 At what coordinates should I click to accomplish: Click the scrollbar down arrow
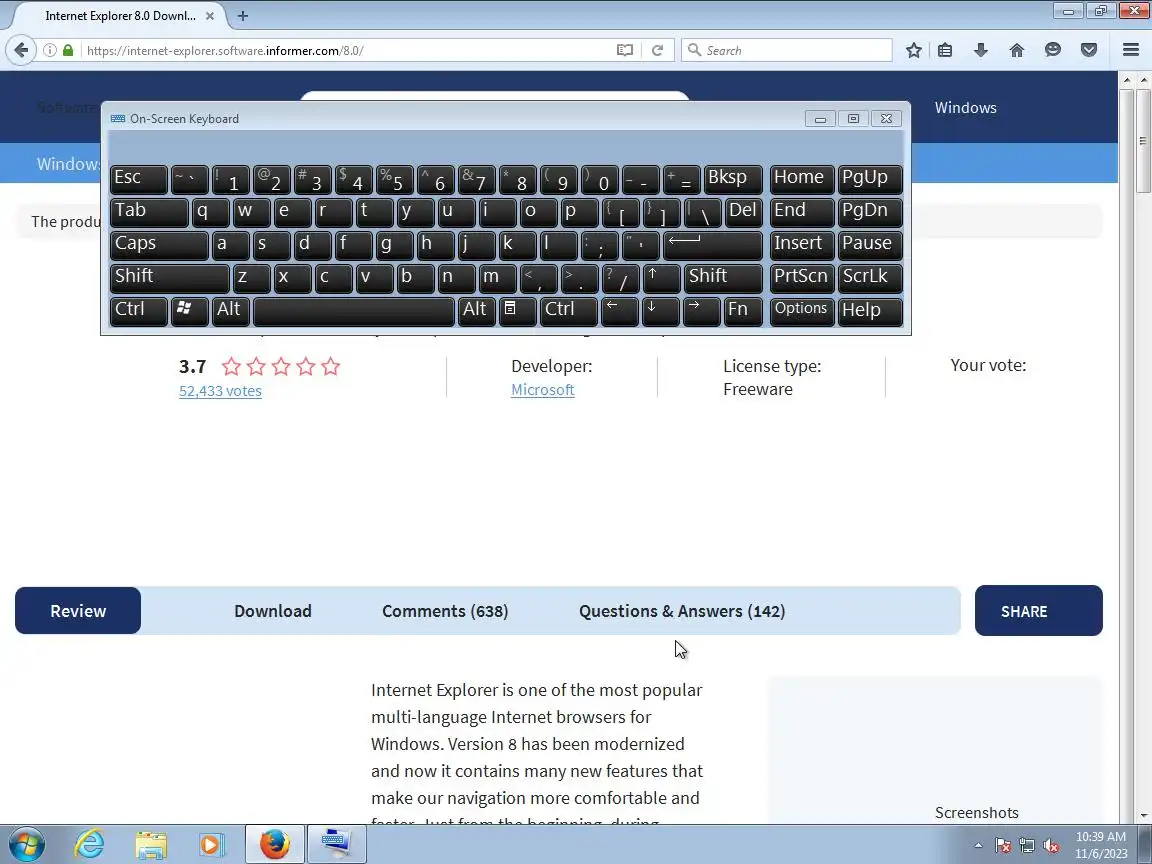pos(1143,816)
